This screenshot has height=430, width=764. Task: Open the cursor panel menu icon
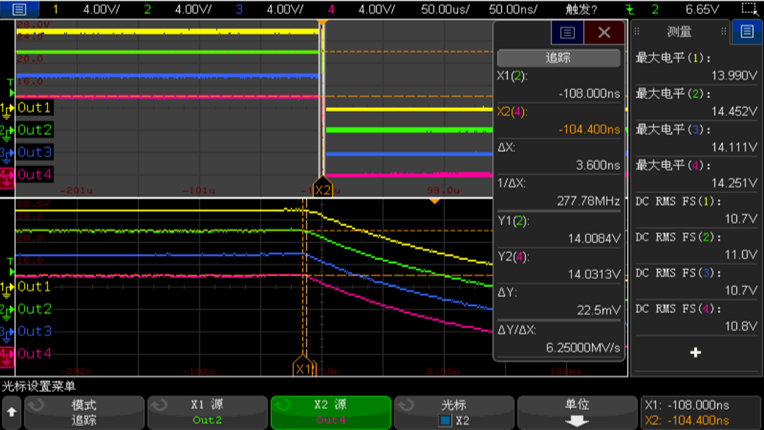pos(567,33)
